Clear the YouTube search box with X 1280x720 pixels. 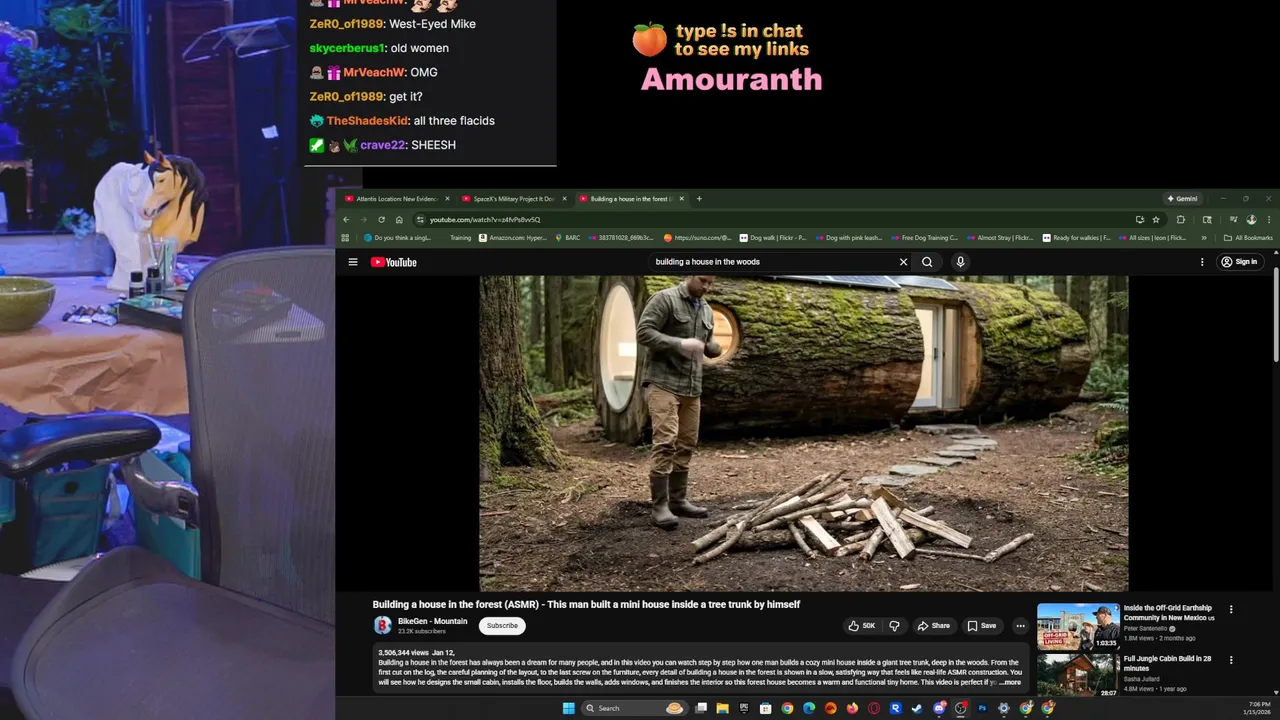click(x=903, y=262)
